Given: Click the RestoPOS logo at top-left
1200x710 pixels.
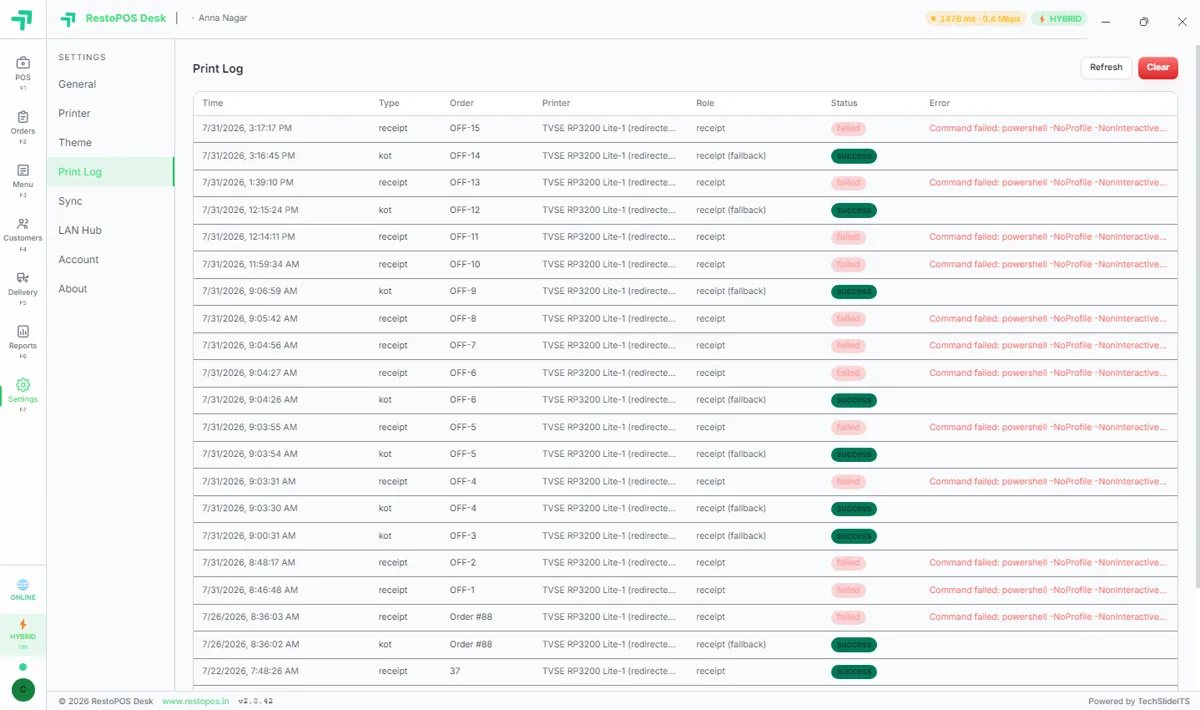Looking at the screenshot, I should coord(22,20).
